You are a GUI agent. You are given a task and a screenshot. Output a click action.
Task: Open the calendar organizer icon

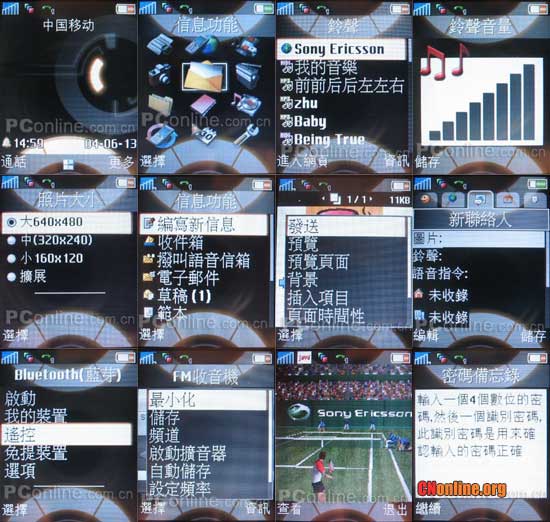click(x=204, y=135)
